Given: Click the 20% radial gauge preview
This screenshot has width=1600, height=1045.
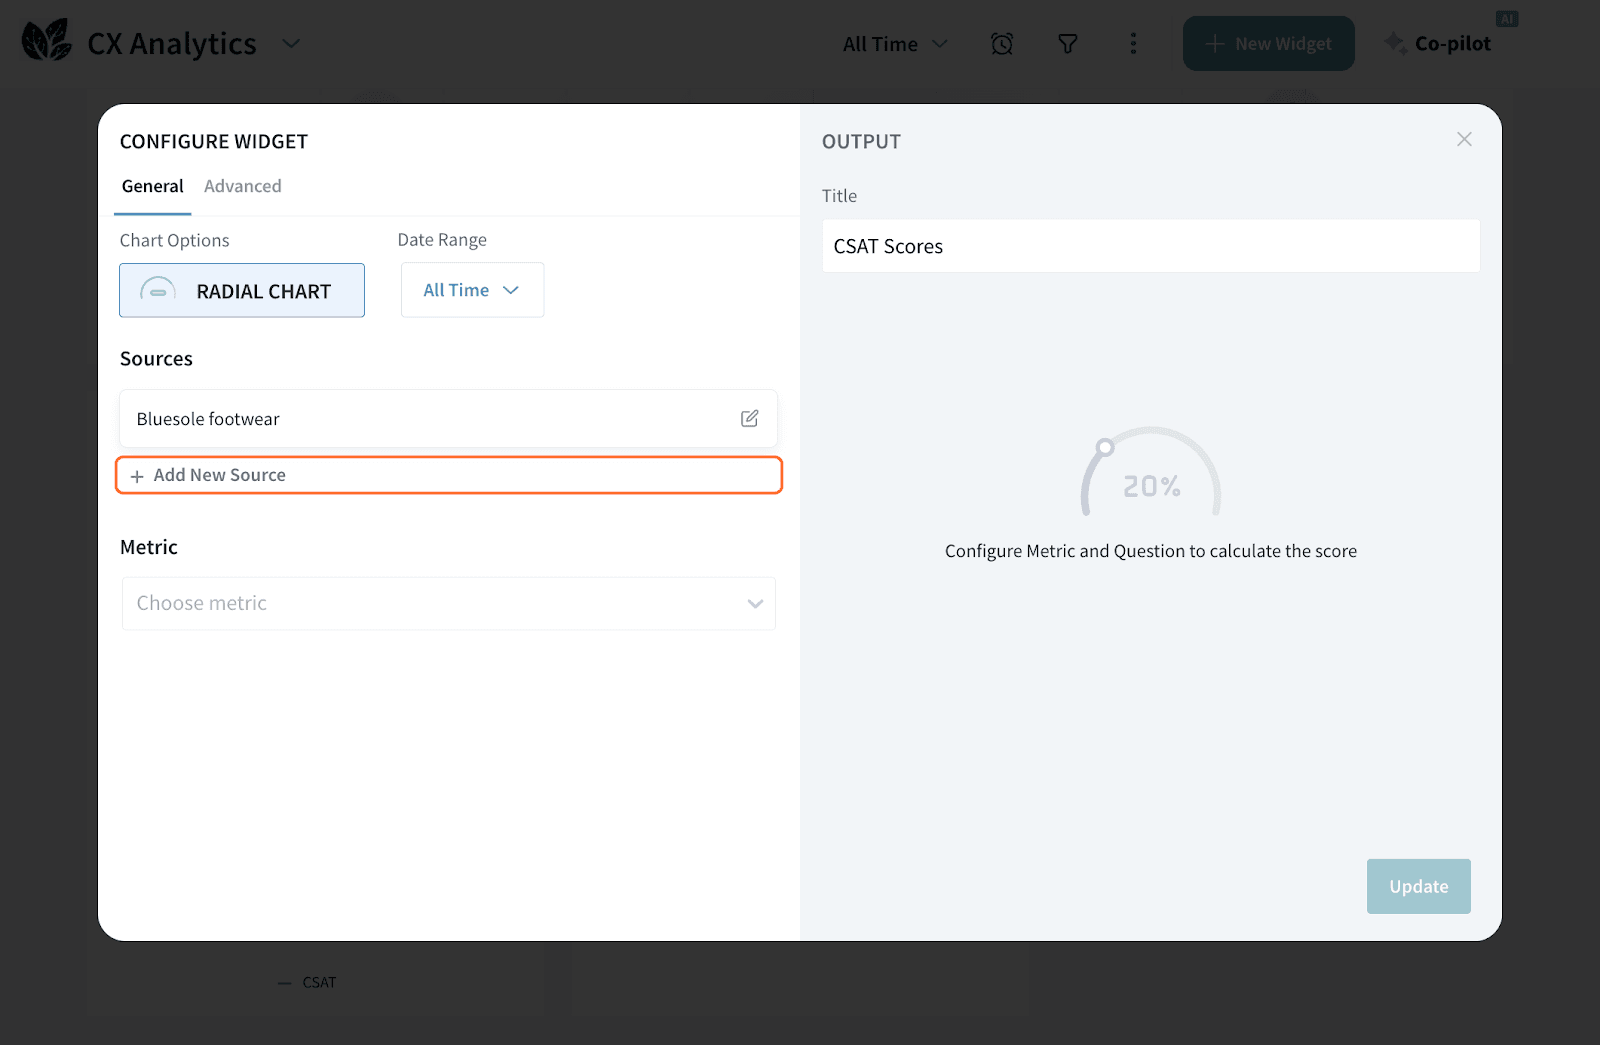Looking at the screenshot, I should tap(1150, 486).
